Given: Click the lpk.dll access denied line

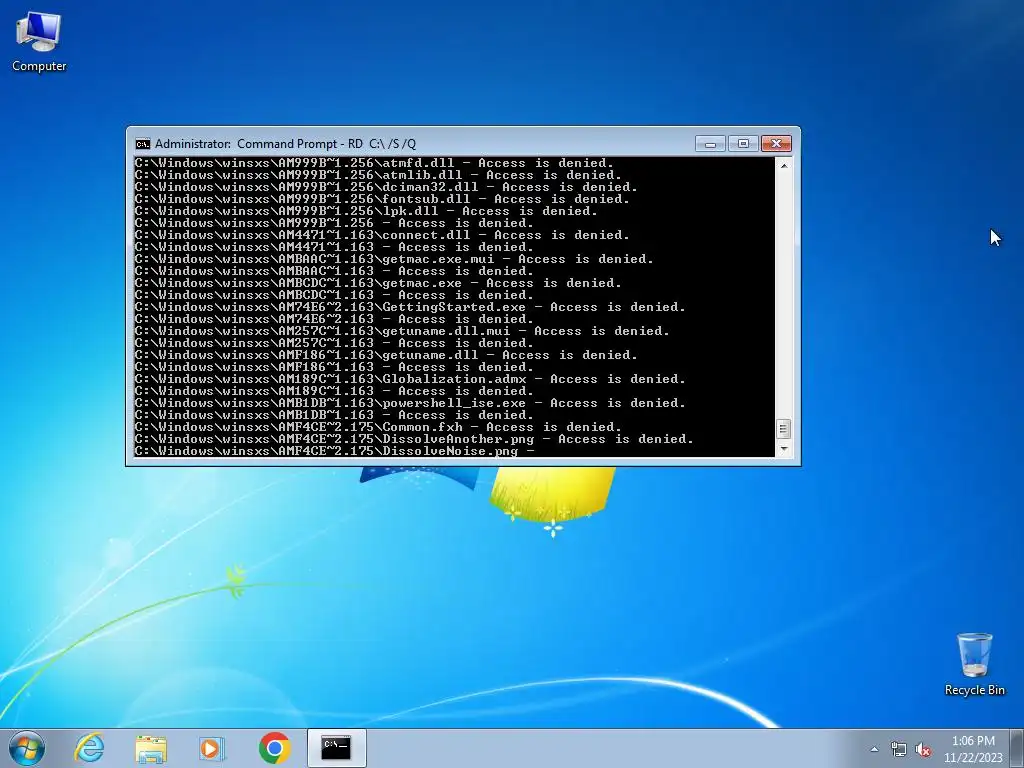Looking at the screenshot, I should coord(366,211).
